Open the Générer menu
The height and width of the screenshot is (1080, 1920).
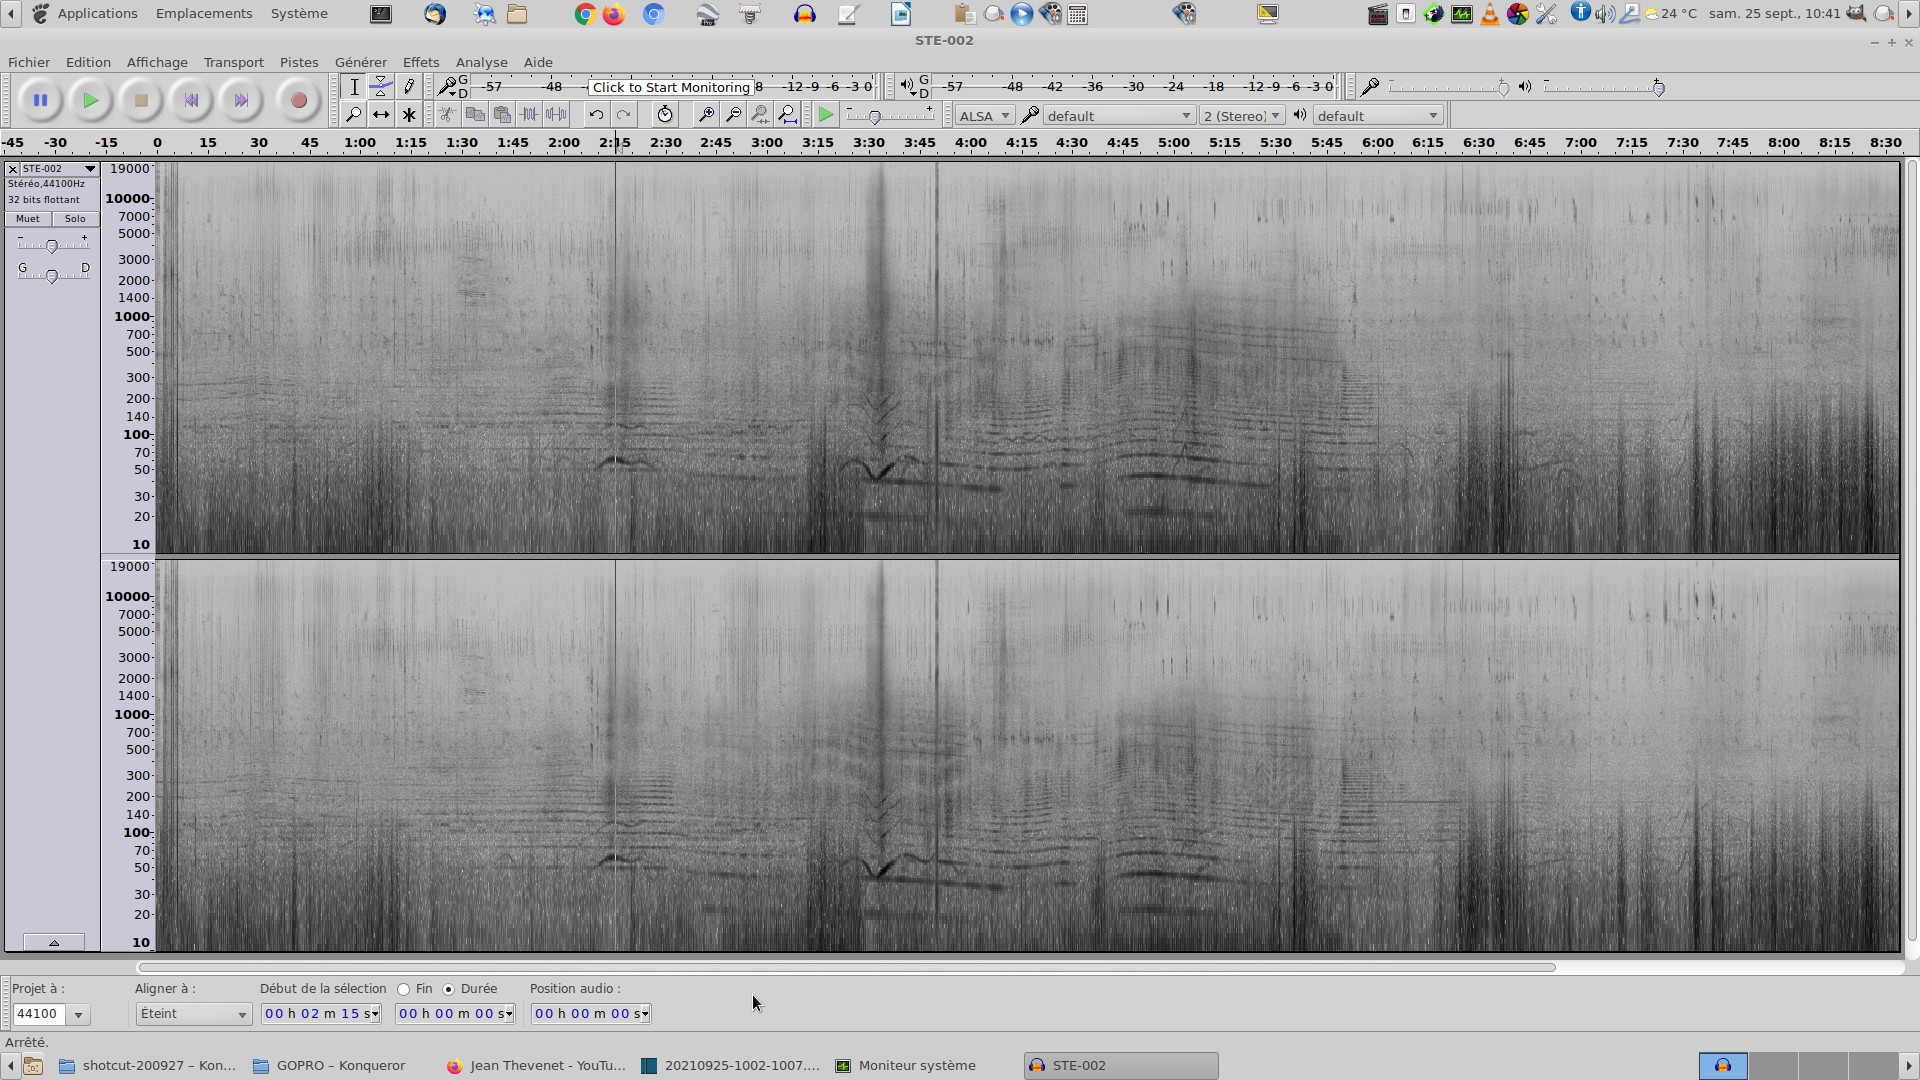[x=360, y=62]
